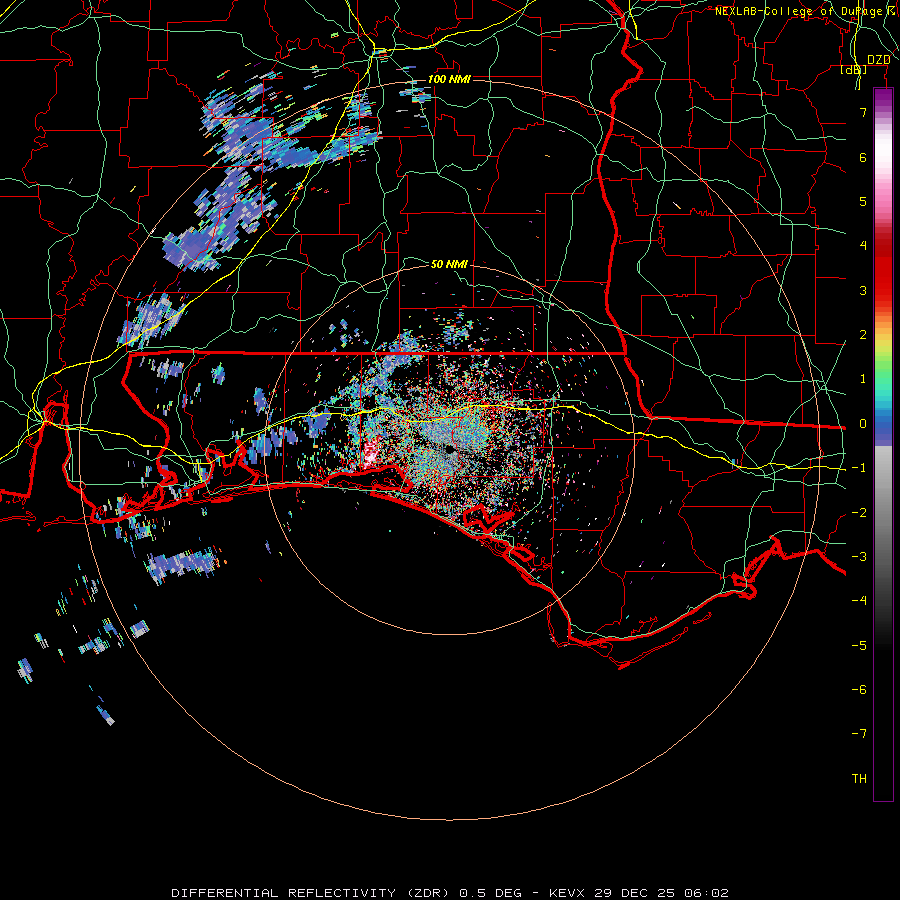Viewport: 900px width, 900px height.
Task: Click the 6 dB scale tick label
Action: [x=863, y=157]
